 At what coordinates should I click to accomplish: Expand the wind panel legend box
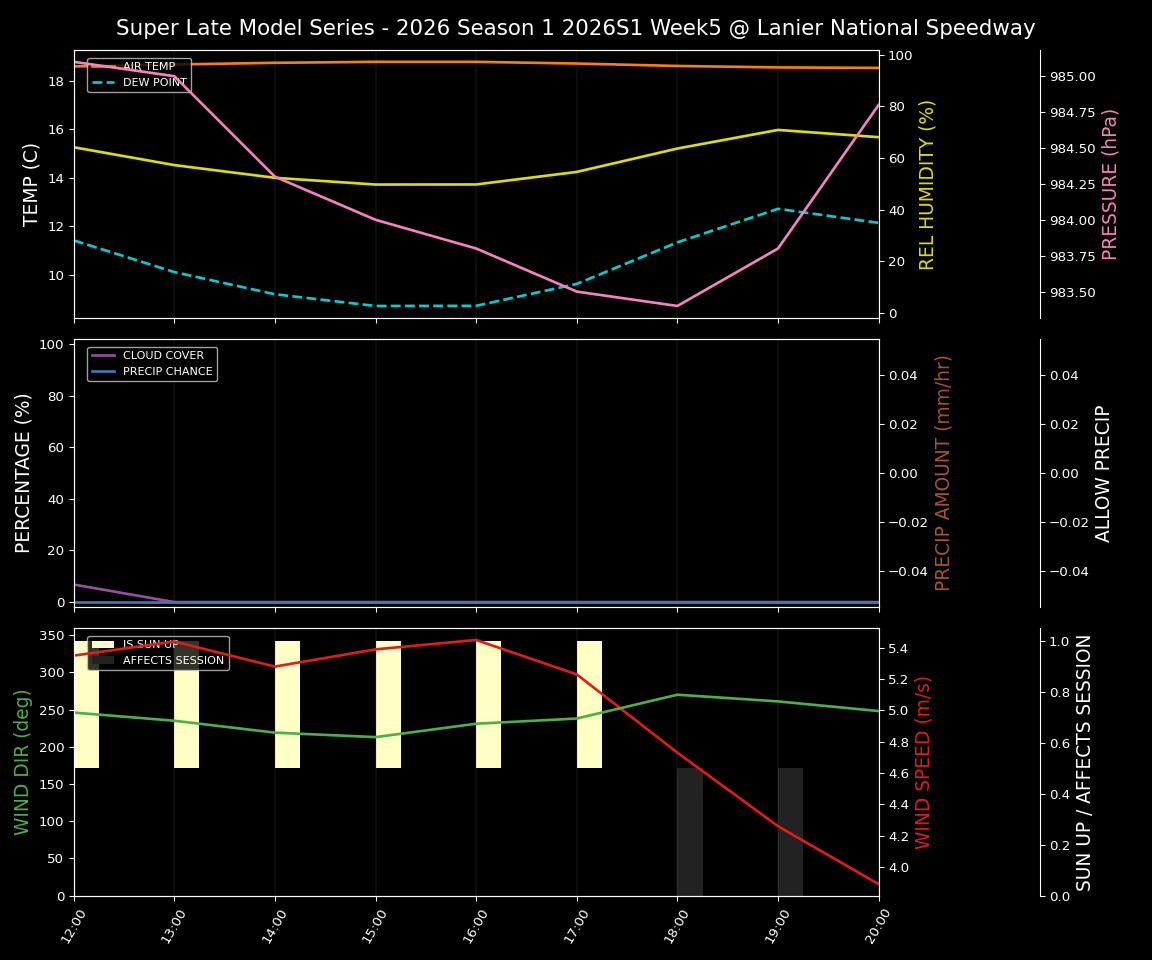click(160, 652)
